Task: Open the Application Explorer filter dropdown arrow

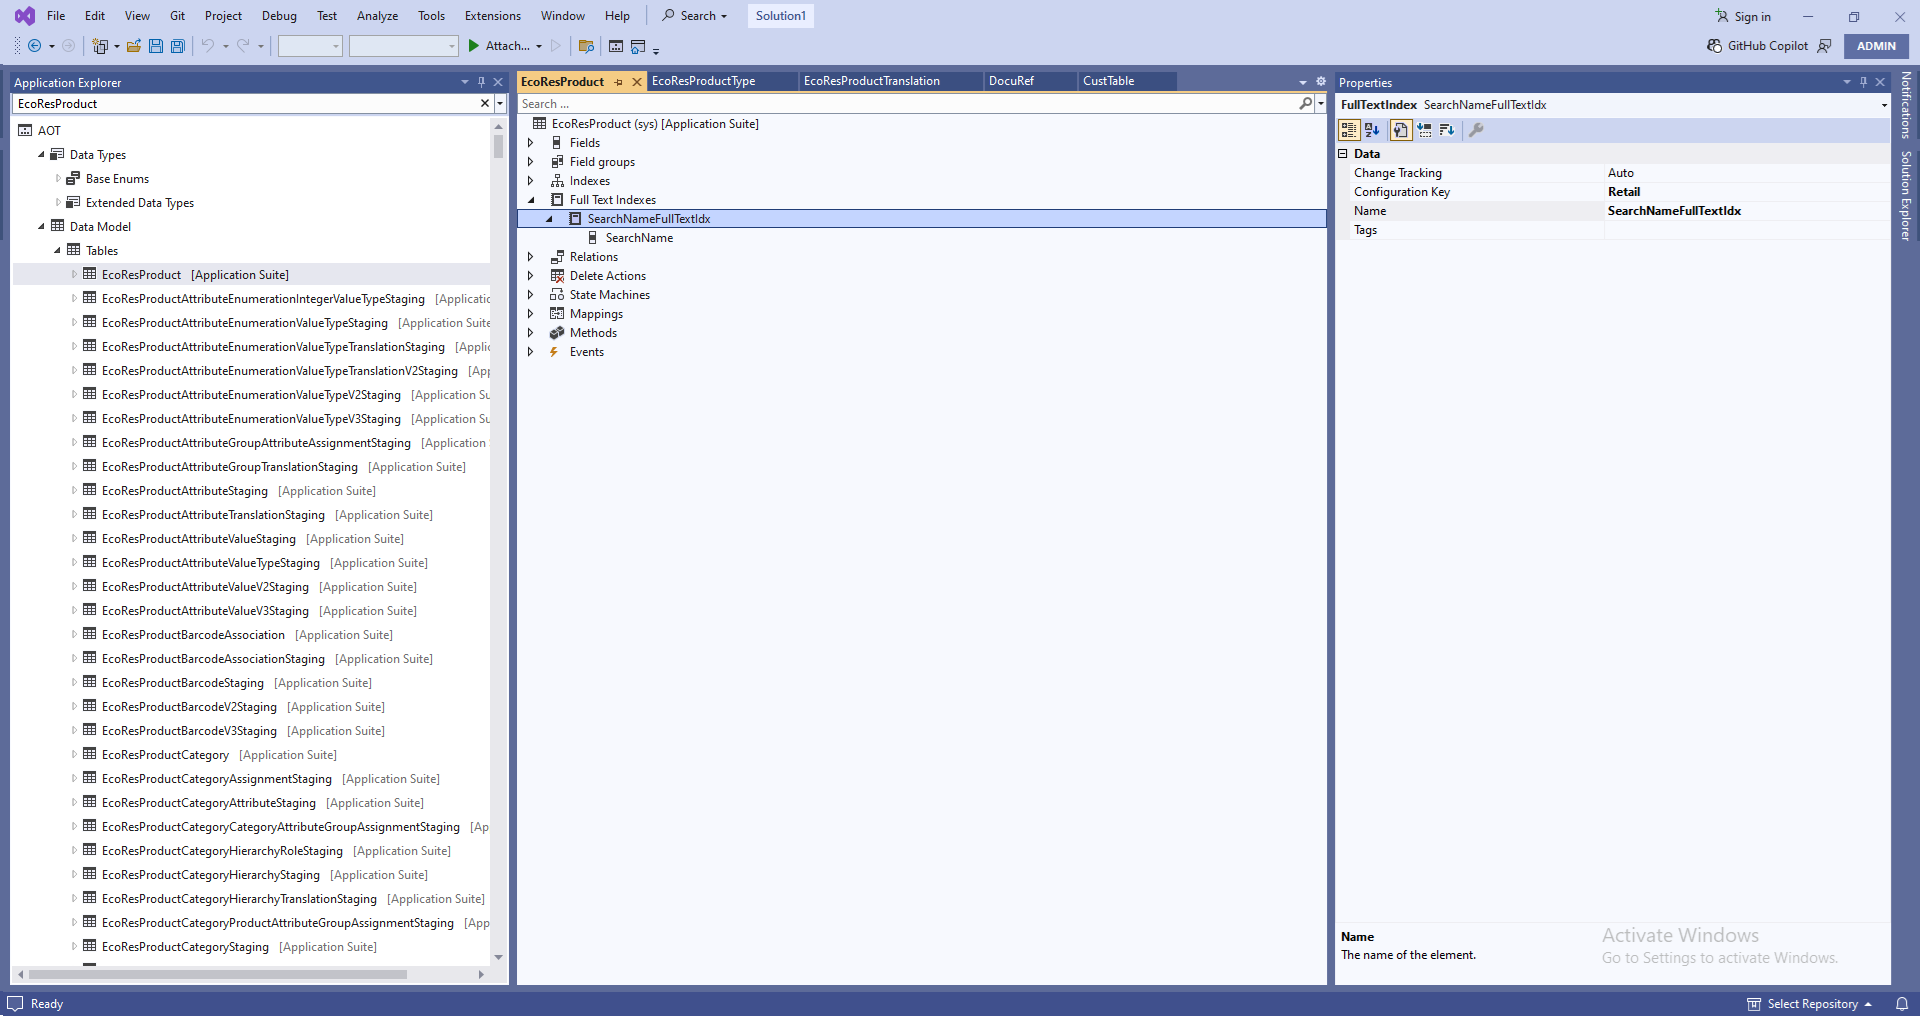Action: 500,103
